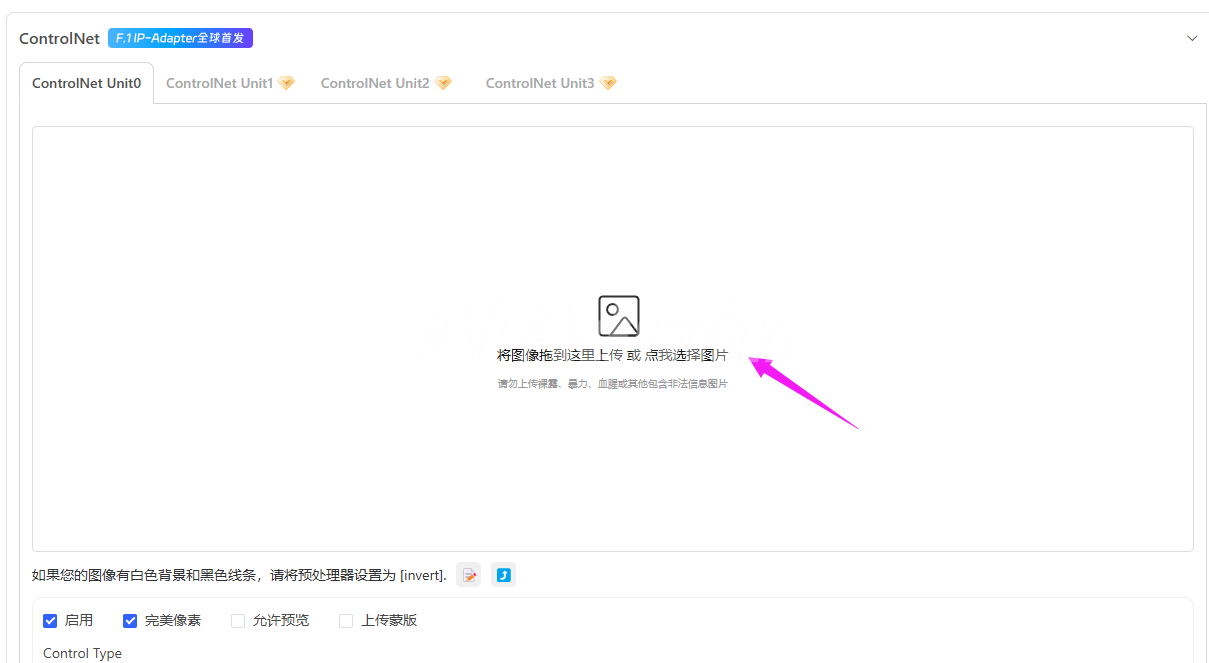Uncheck the 完美像素 checkbox
The width and height of the screenshot is (1209, 663).
click(x=130, y=621)
